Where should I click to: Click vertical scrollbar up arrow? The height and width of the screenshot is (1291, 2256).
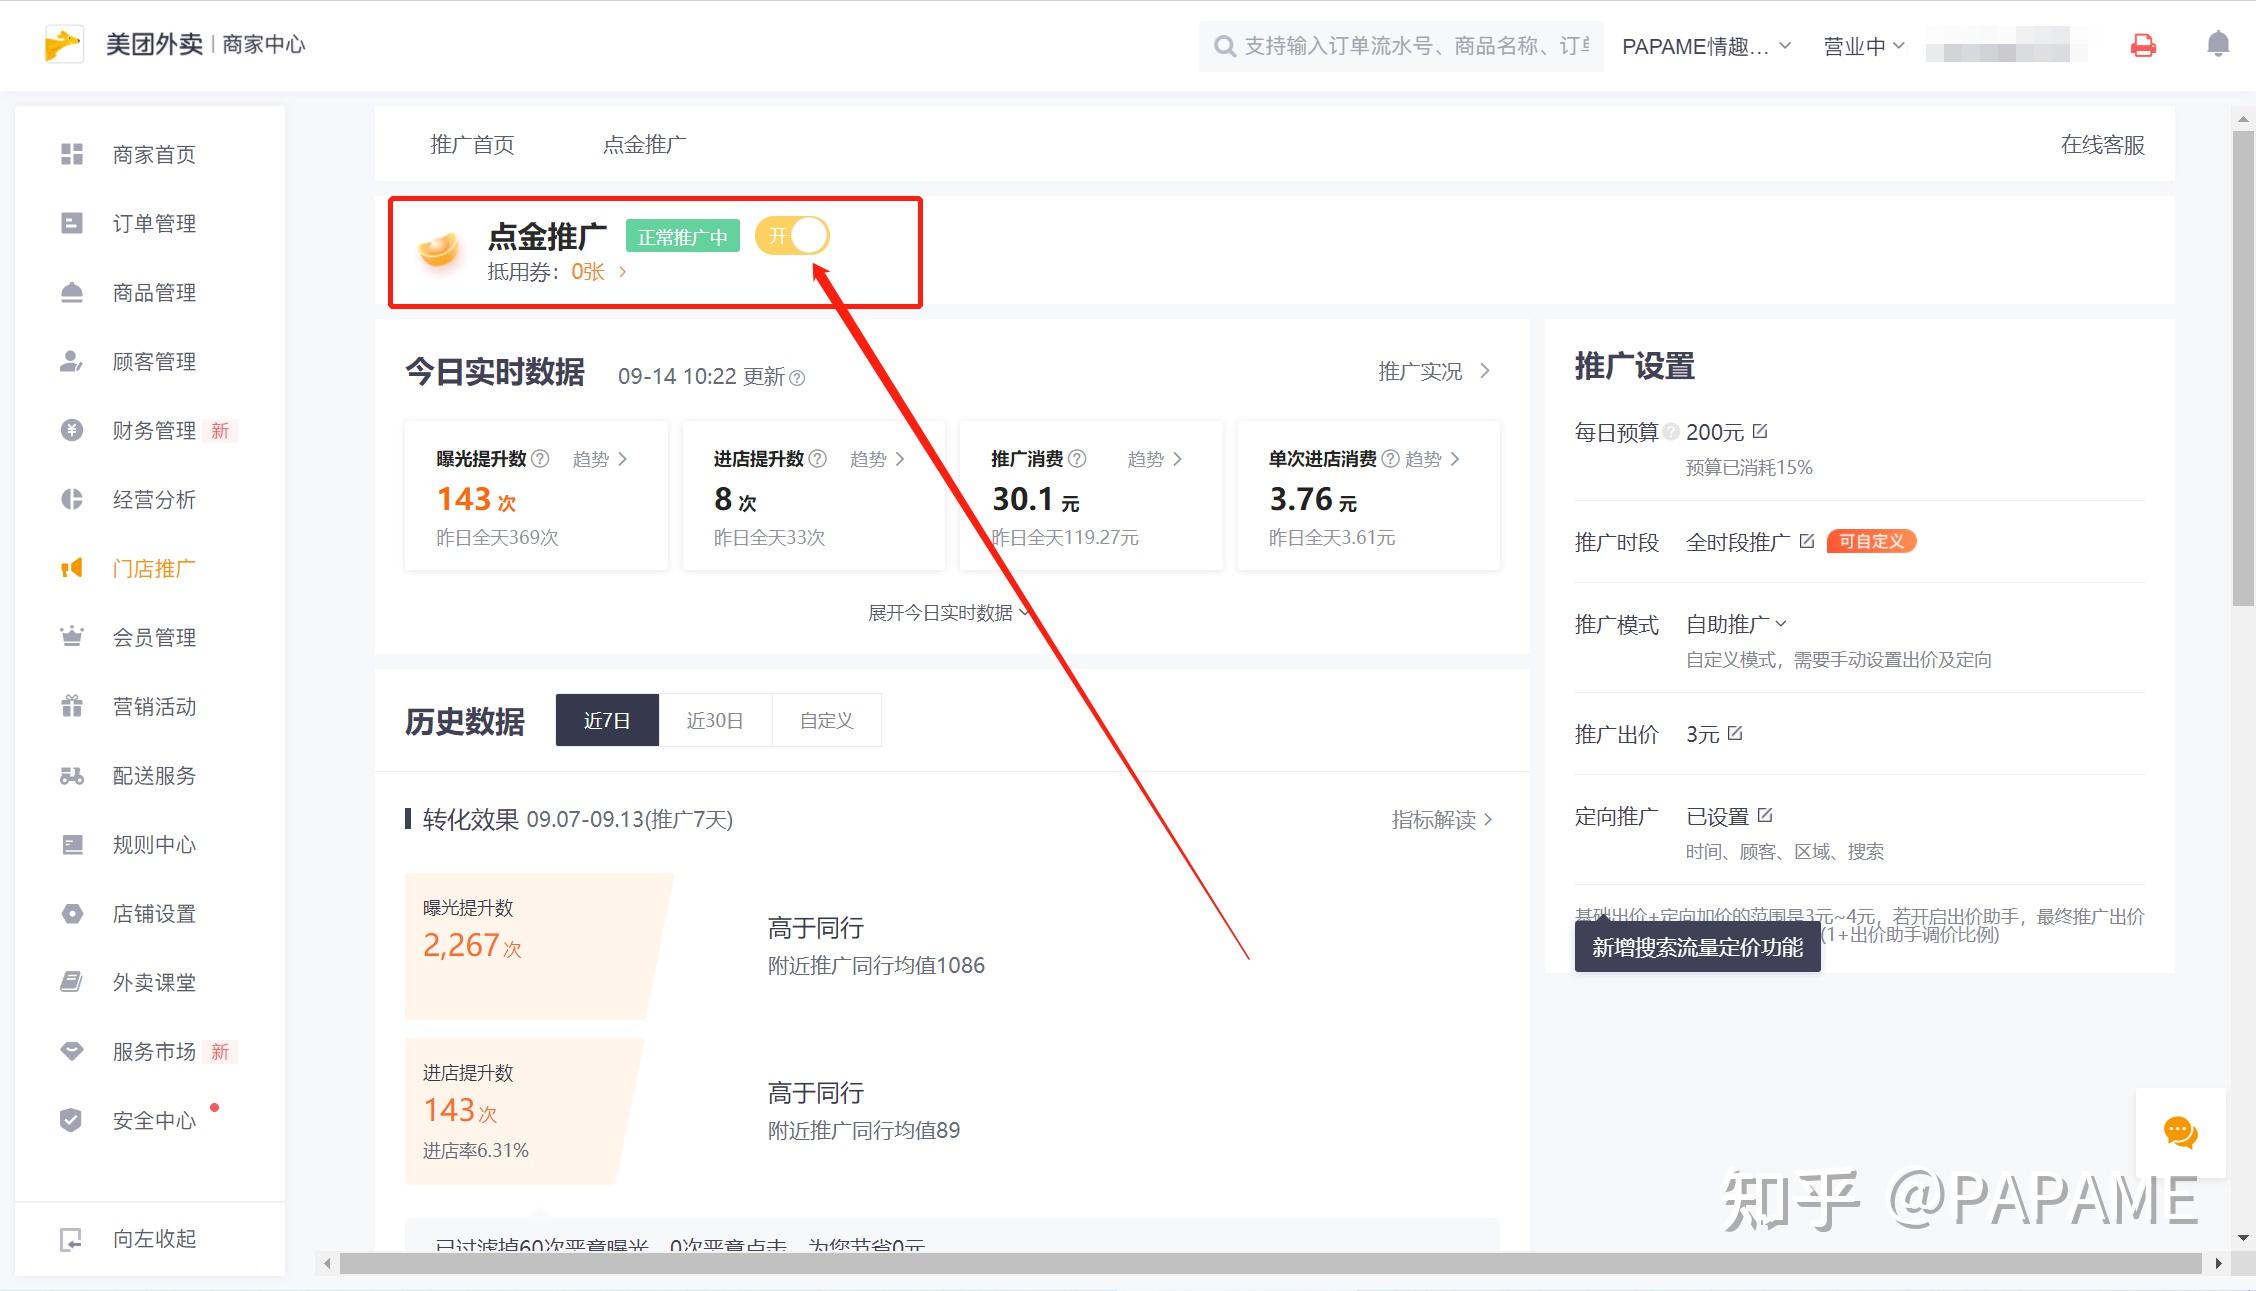pos(2243,120)
